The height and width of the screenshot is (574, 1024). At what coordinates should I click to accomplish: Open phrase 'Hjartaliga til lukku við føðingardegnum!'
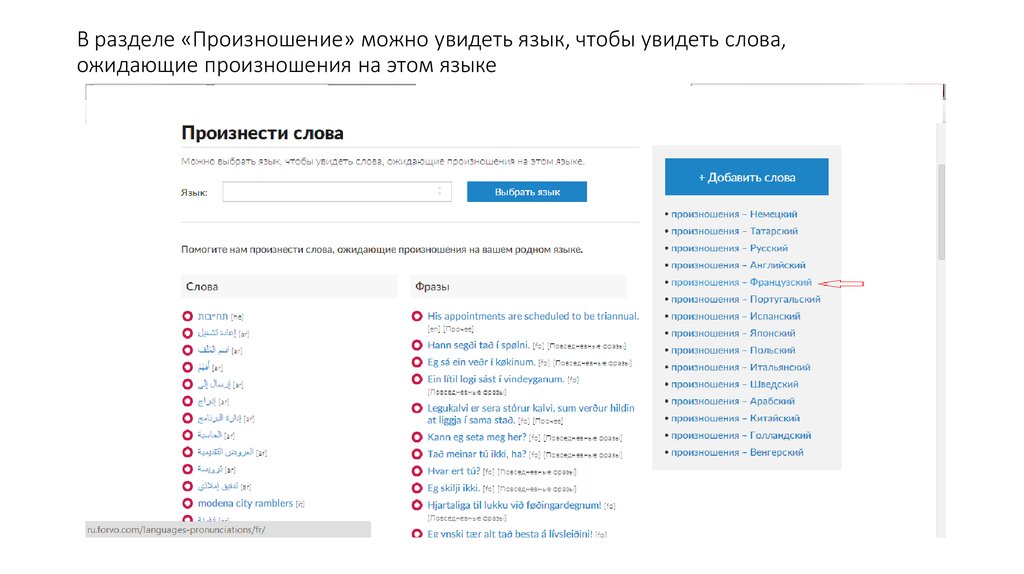[515, 505]
